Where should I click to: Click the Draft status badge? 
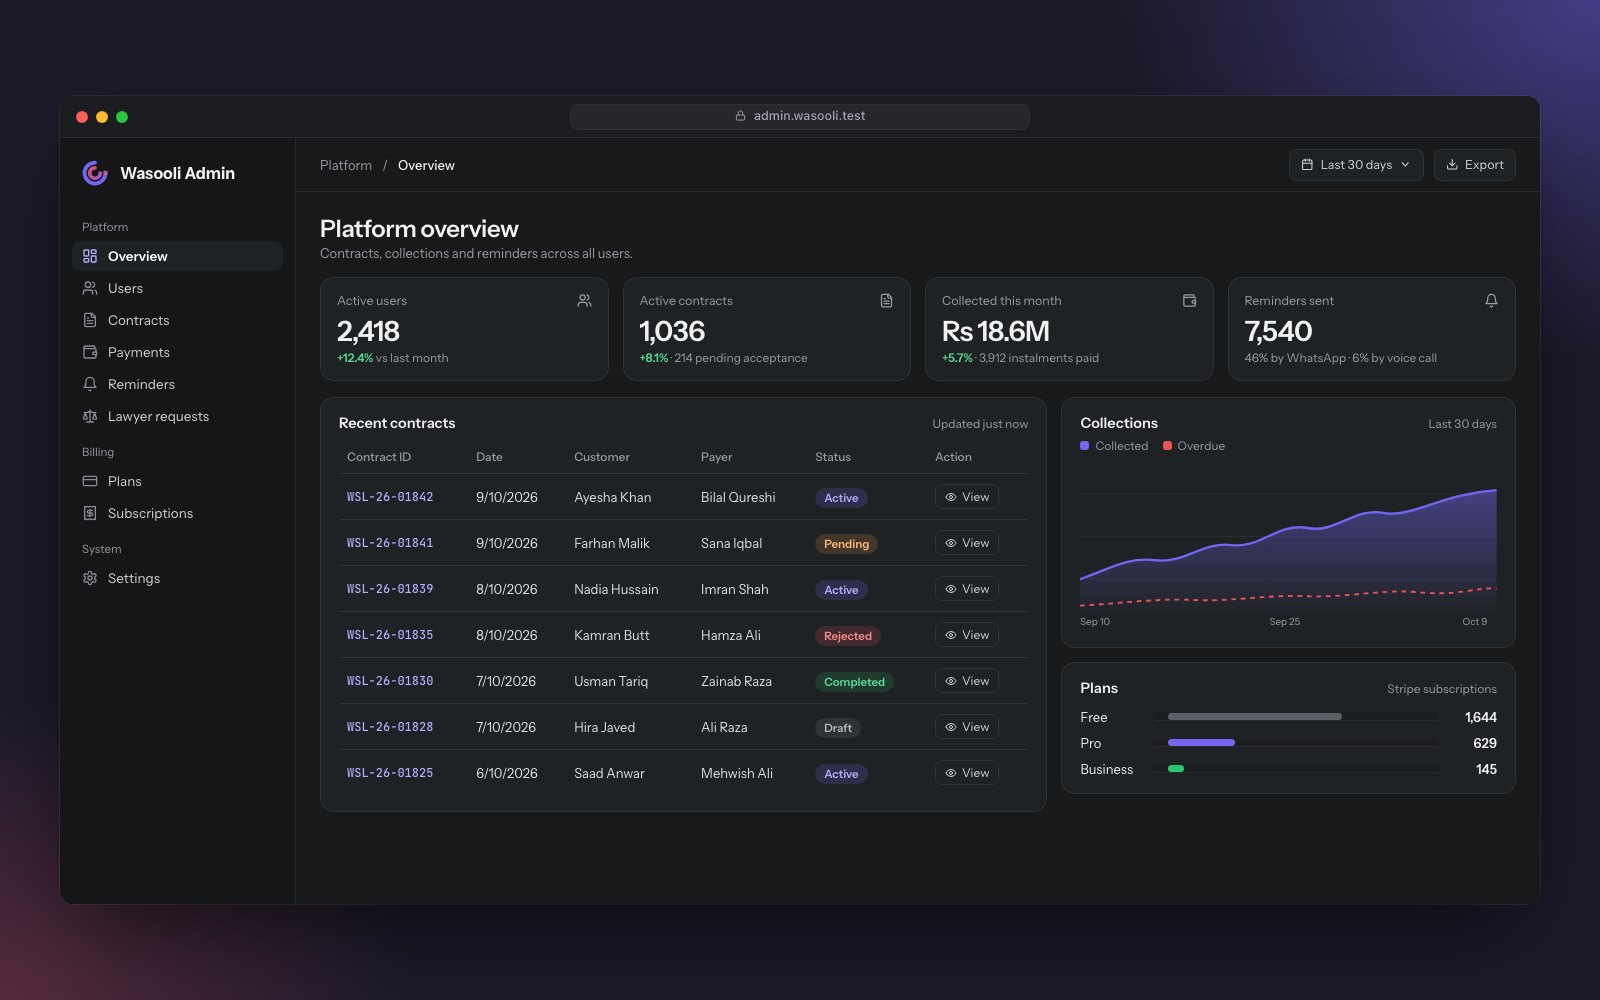[x=838, y=728]
